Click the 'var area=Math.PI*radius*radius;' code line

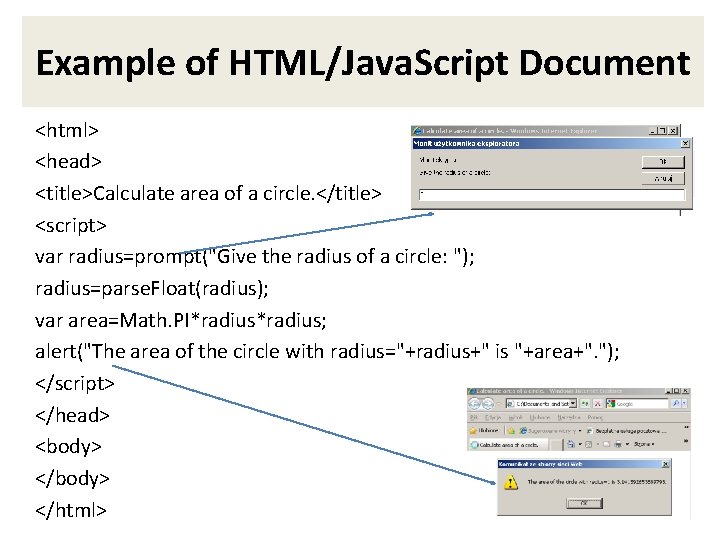pos(180,320)
